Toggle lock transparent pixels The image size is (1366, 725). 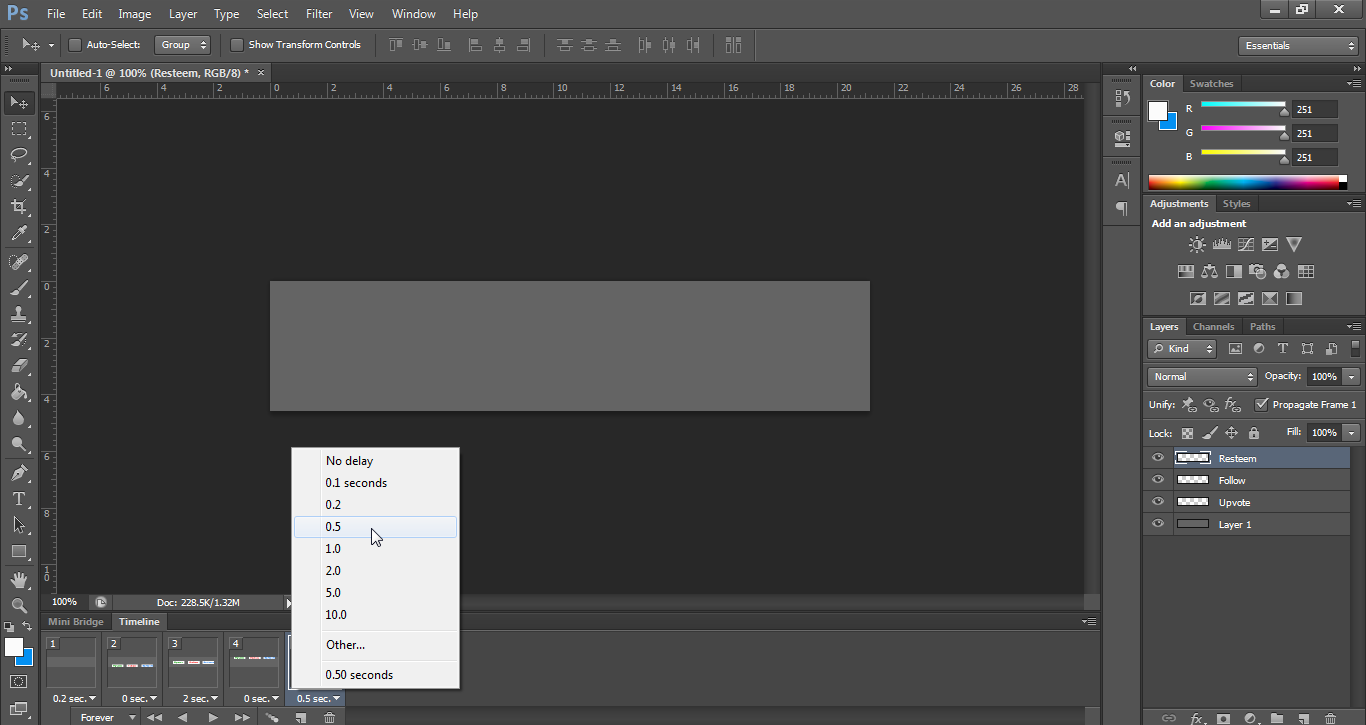point(1187,433)
